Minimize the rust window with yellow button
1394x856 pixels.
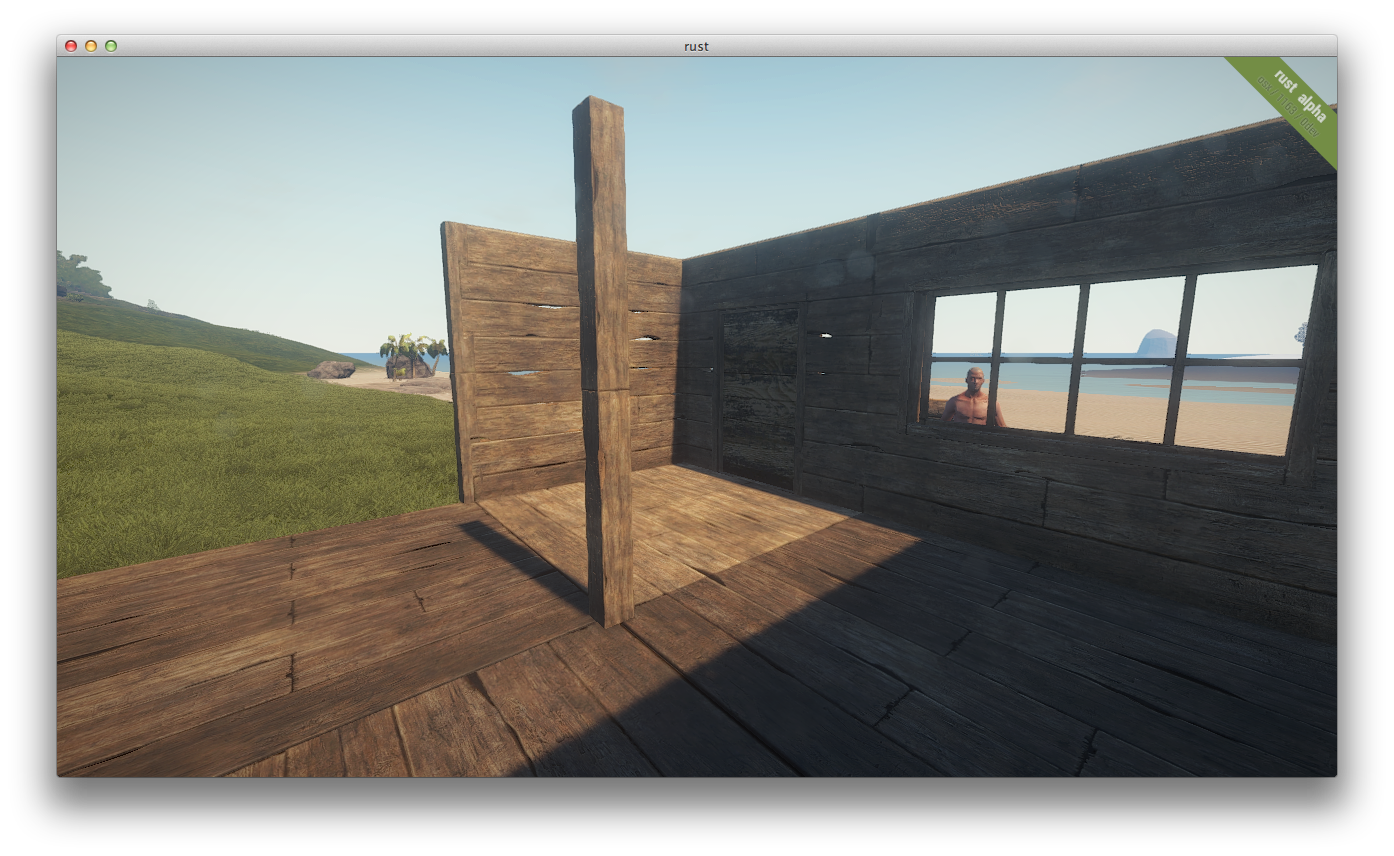(91, 46)
